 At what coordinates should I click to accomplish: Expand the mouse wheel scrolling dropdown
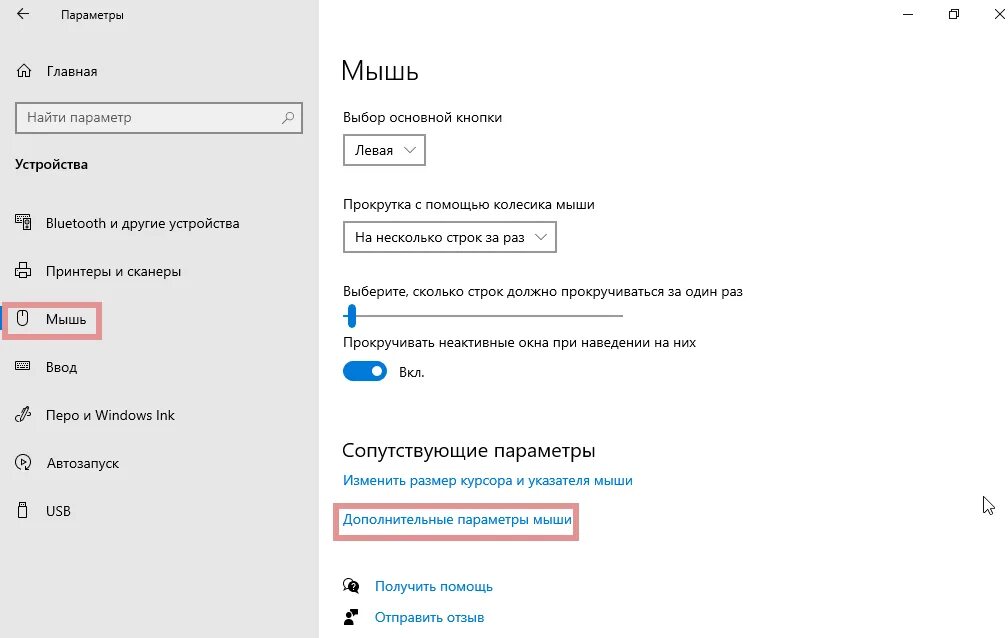(449, 237)
